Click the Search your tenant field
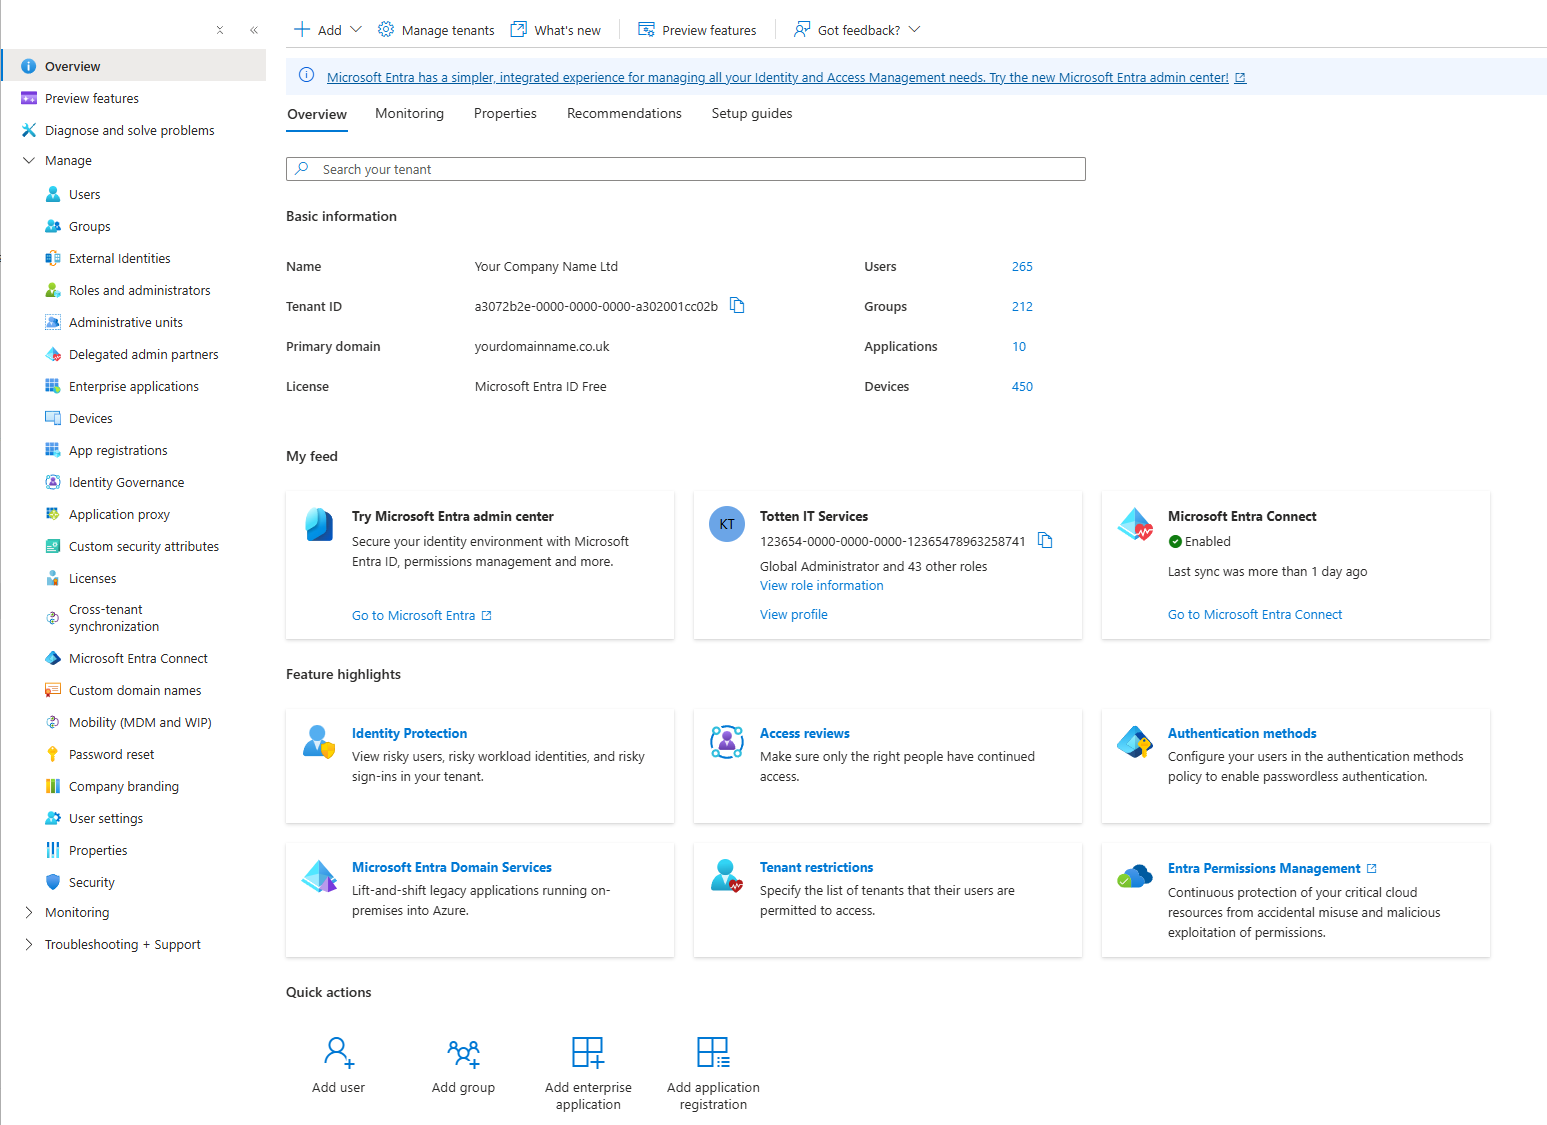1547x1125 pixels. [685, 169]
